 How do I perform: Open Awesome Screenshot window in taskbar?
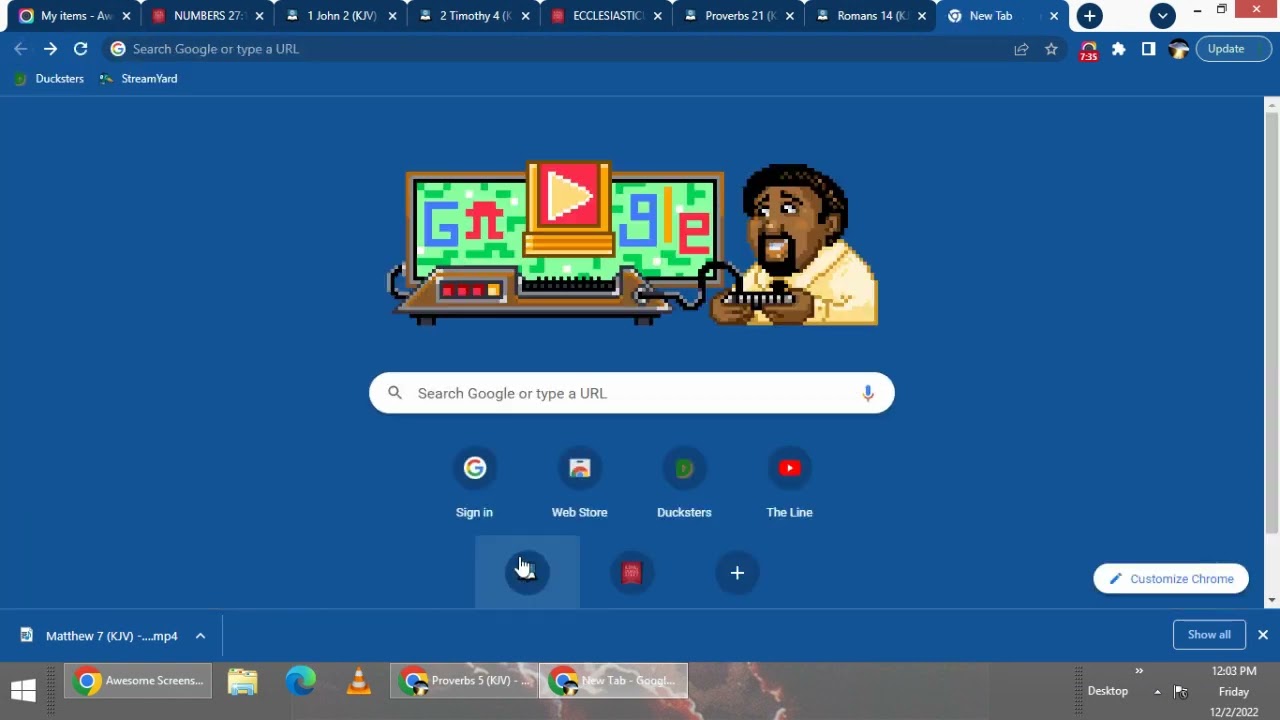(140, 681)
